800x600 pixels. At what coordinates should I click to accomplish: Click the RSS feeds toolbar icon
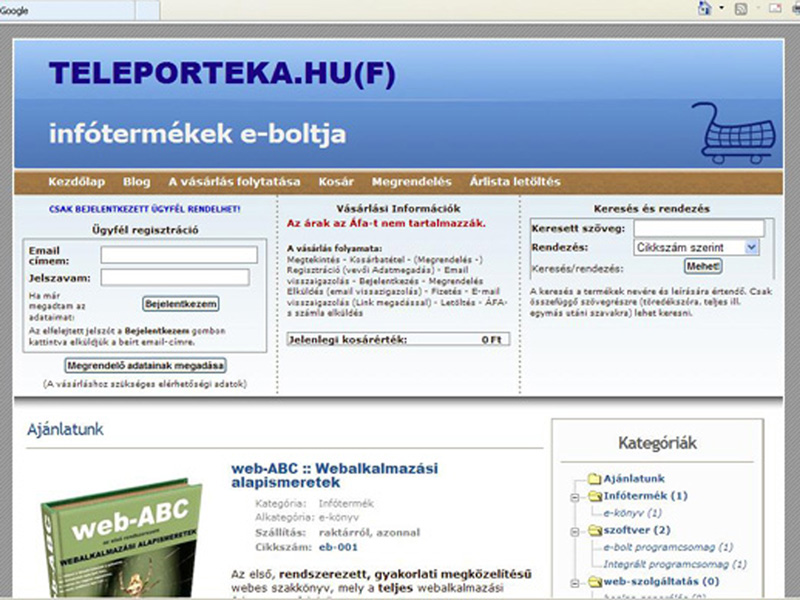pyautogui.click(x=741, y=9)
